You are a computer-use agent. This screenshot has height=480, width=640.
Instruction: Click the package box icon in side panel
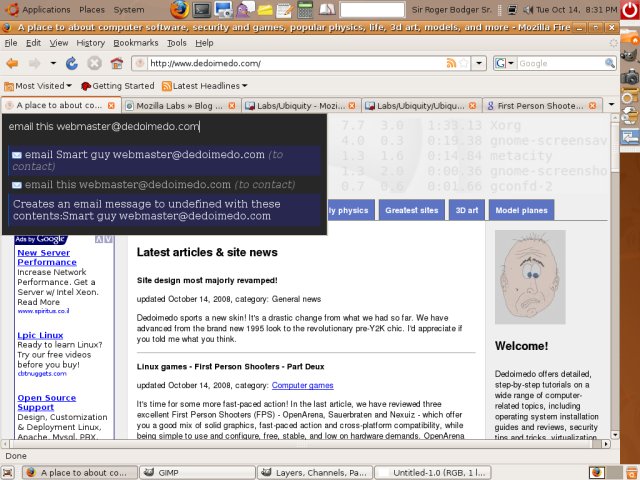629,117
